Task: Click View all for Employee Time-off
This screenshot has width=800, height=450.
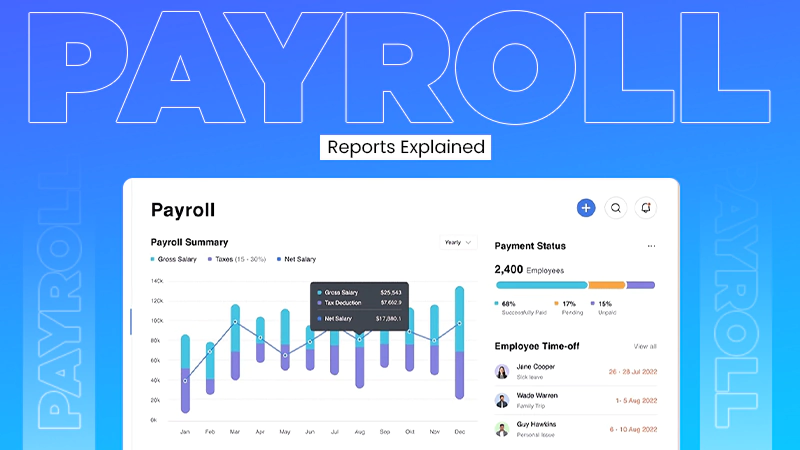Action: 645,346
